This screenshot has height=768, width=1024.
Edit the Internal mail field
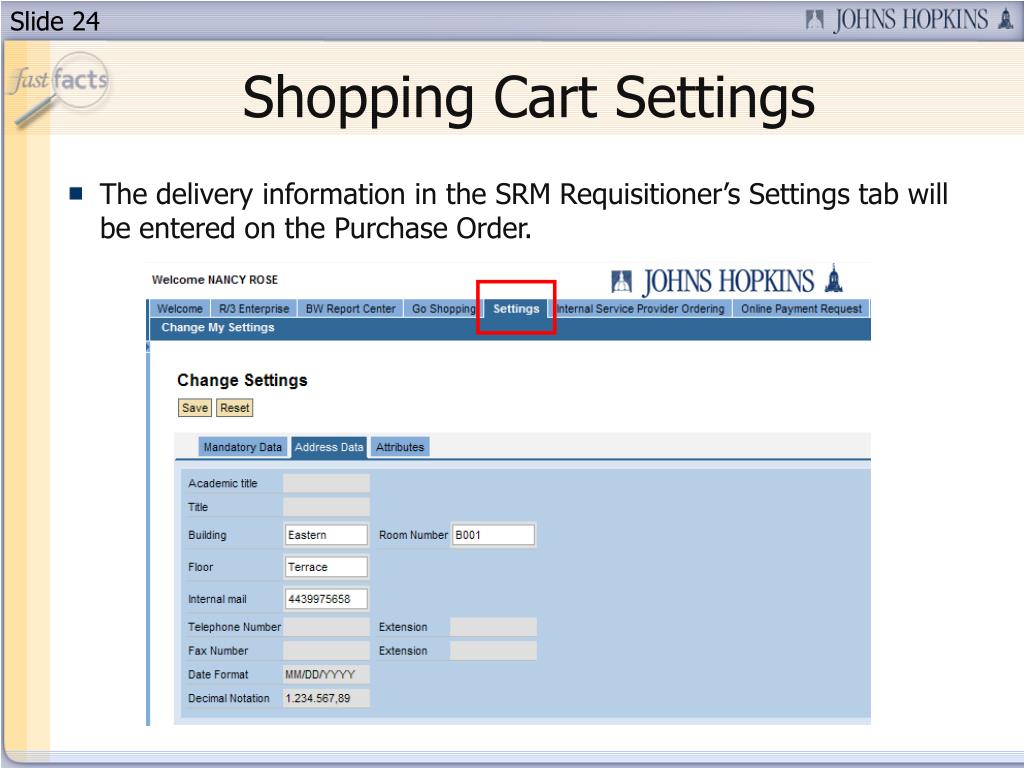(x=327, y=599)
